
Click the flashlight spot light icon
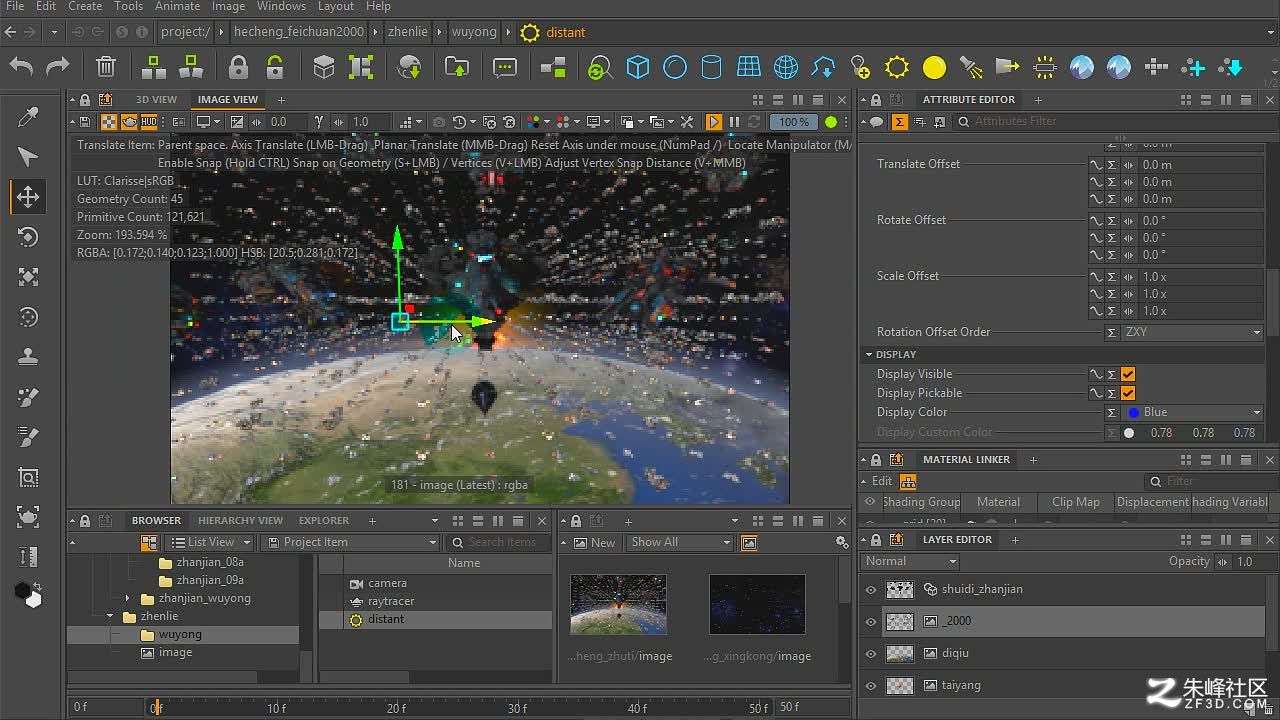click(x=971, y=67)
